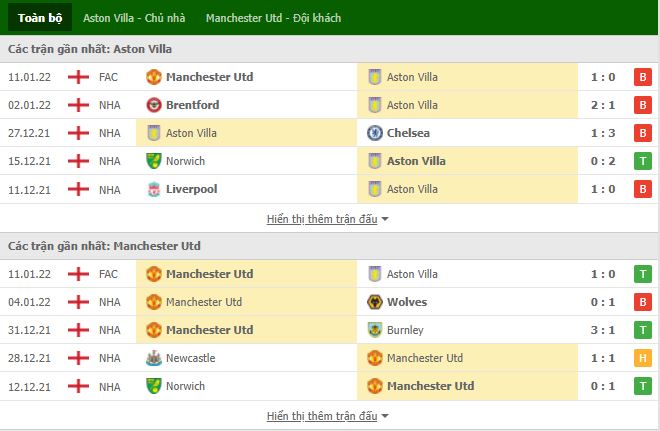Open the Chelsea team link
The width and height of the screenshot is (660, 431).
tap(408, 133)
